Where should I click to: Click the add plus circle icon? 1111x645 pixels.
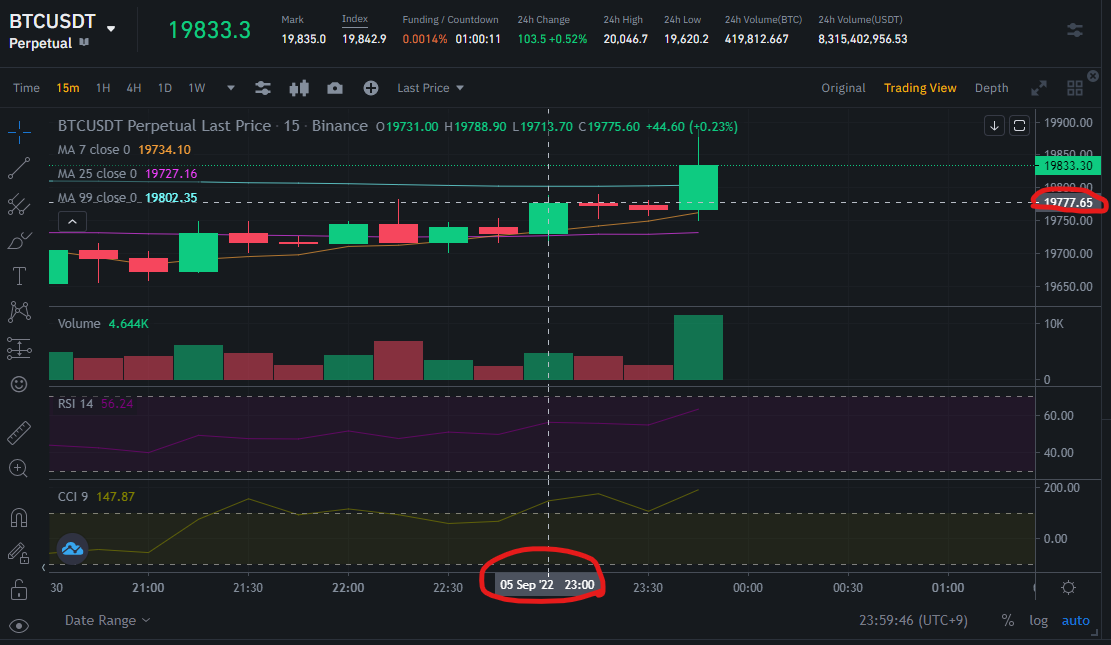[371, 88]
